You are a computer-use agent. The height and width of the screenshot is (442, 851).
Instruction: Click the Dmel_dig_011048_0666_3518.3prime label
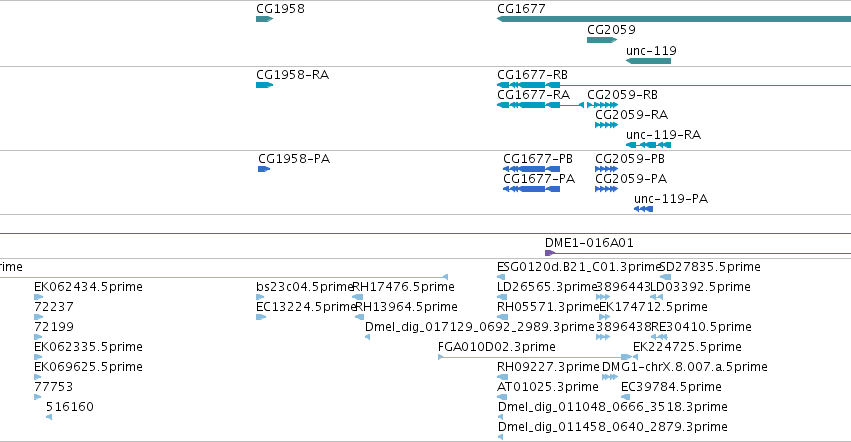click(613, 408)
